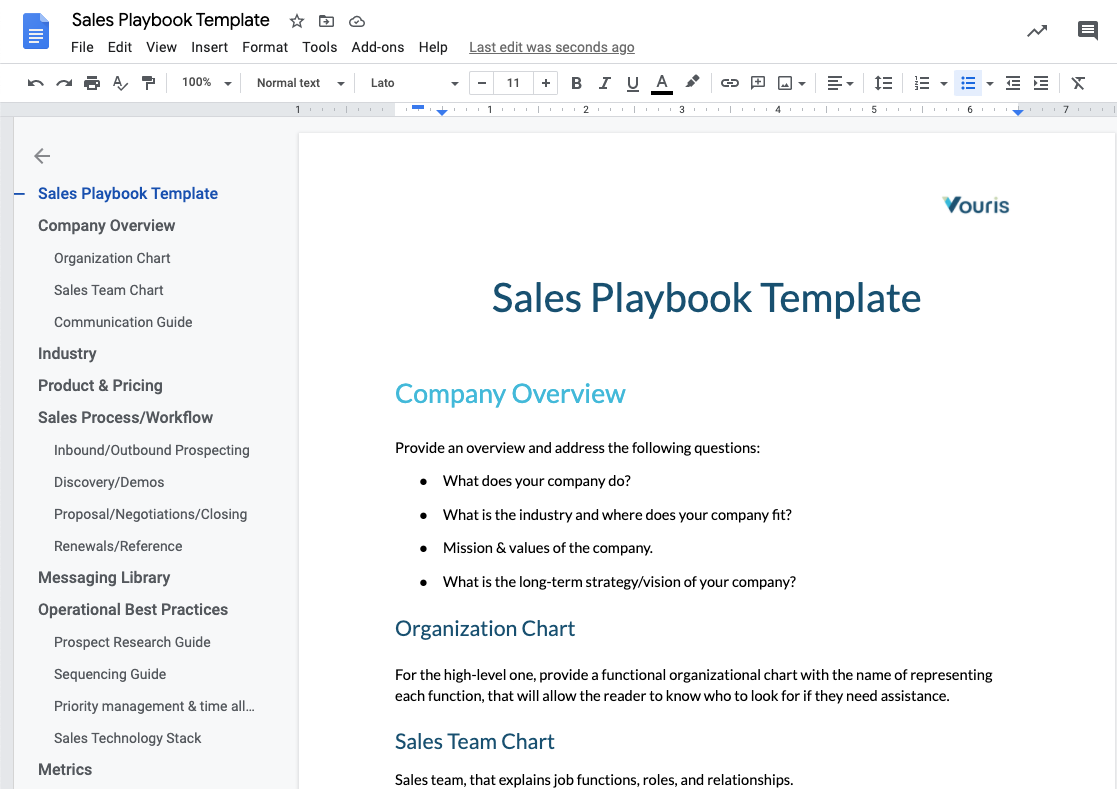This screenshot has height=789, width=1117.
Task: Click the right indent marker on ruler
Action: tap(1018, 113)
